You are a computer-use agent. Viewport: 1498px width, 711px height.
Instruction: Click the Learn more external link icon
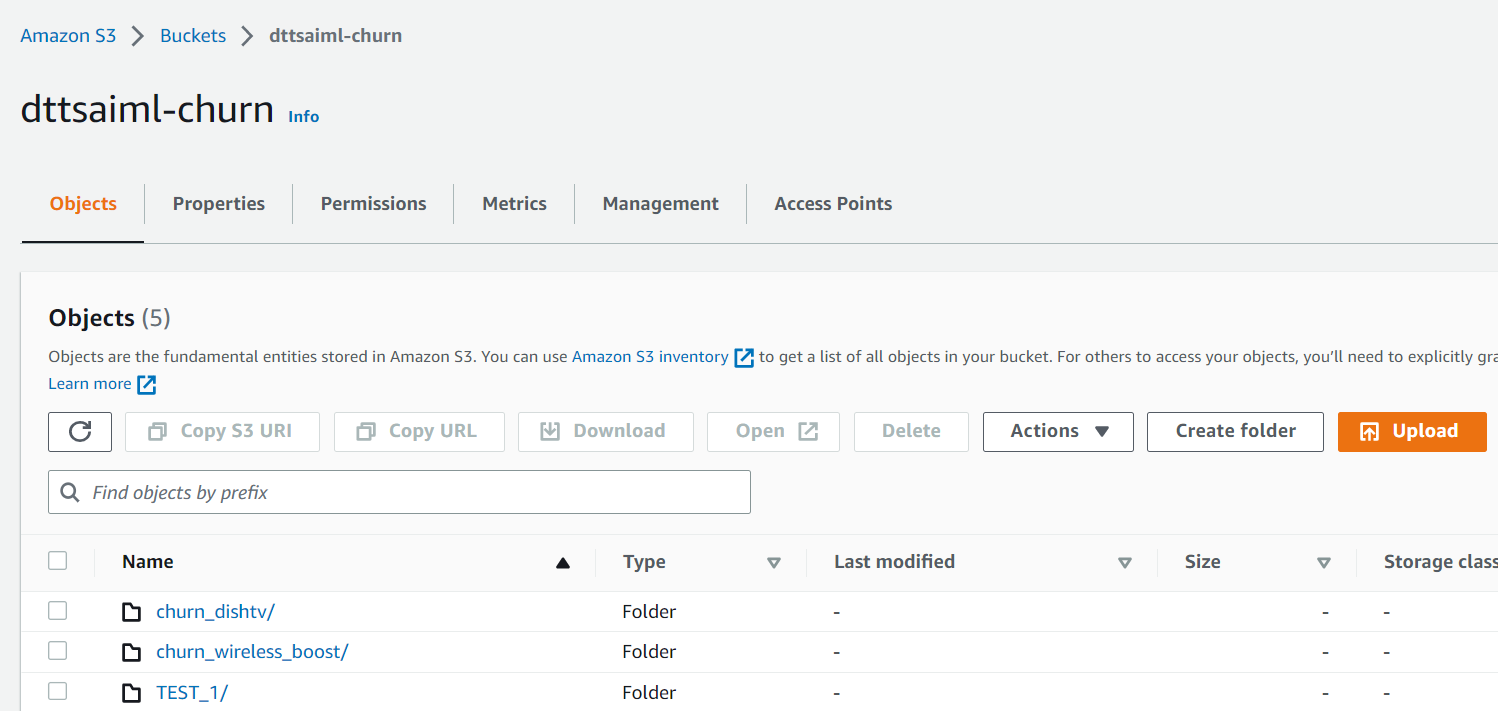tap(146, 383)
